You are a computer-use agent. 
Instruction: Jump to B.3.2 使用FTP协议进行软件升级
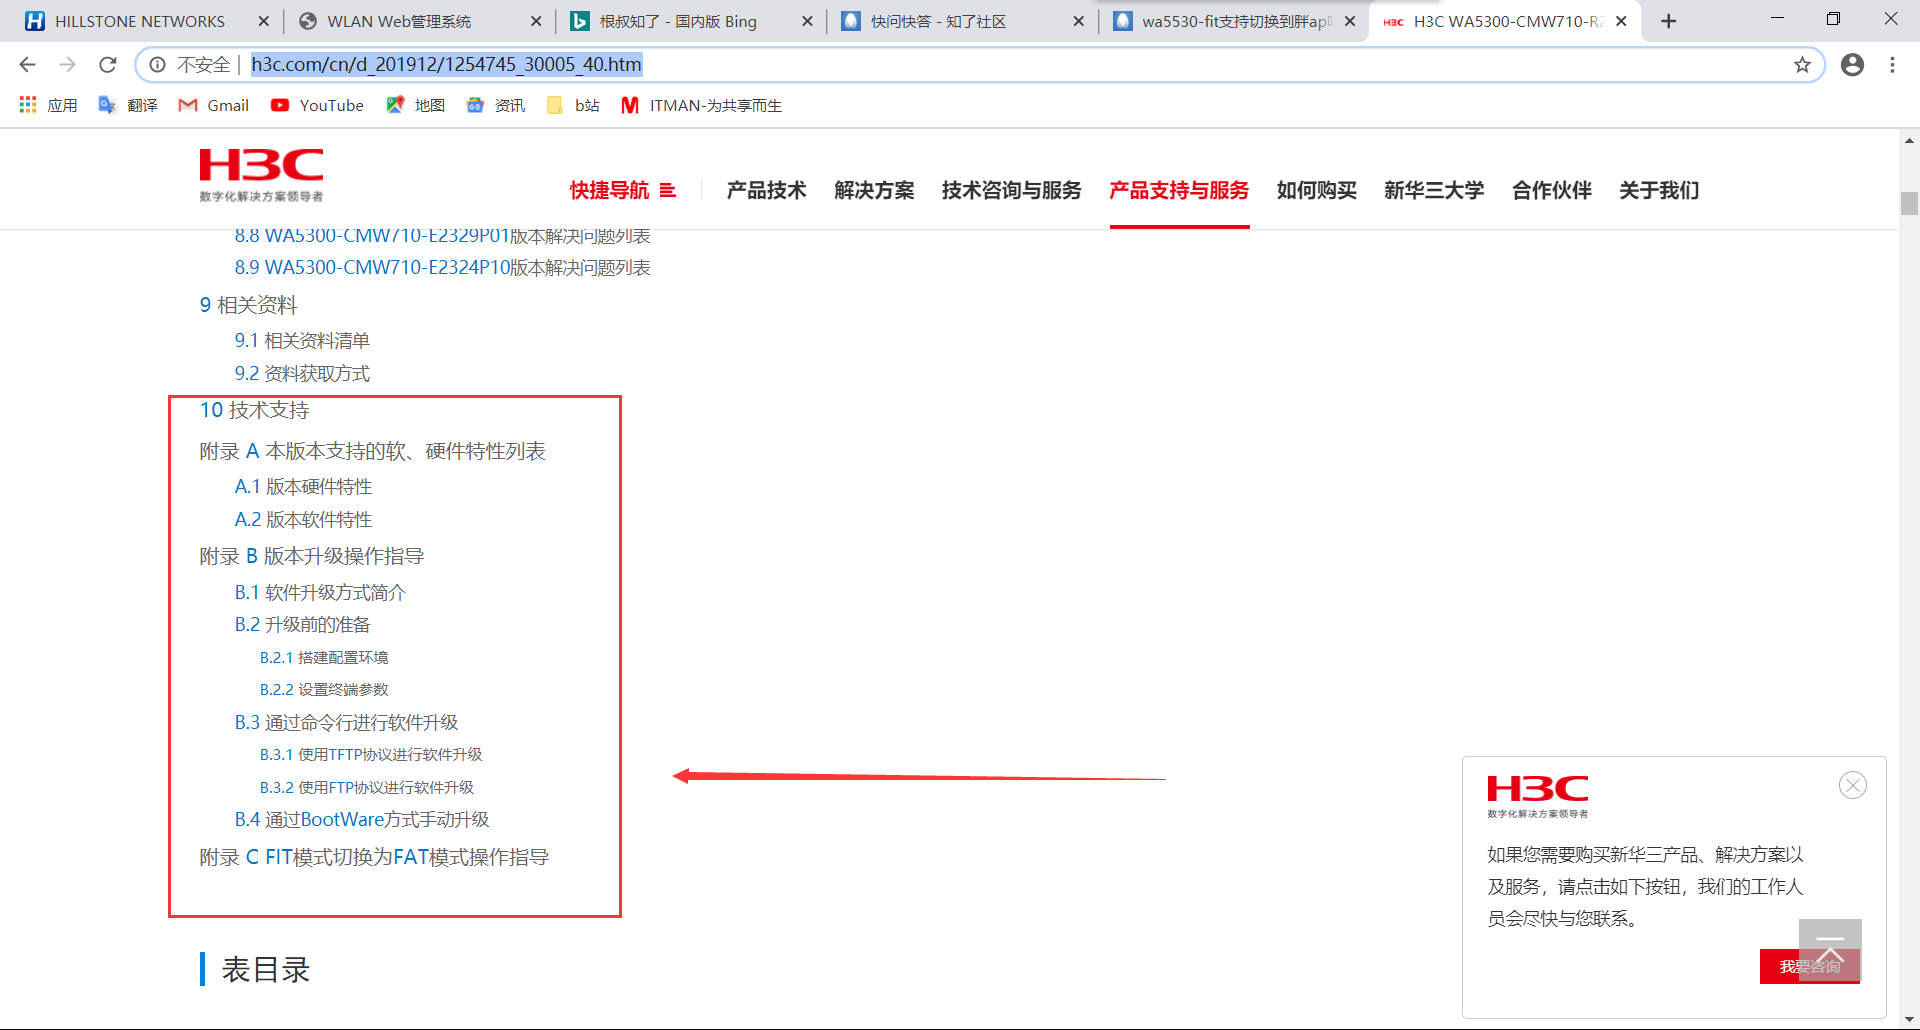click(366, 788)
